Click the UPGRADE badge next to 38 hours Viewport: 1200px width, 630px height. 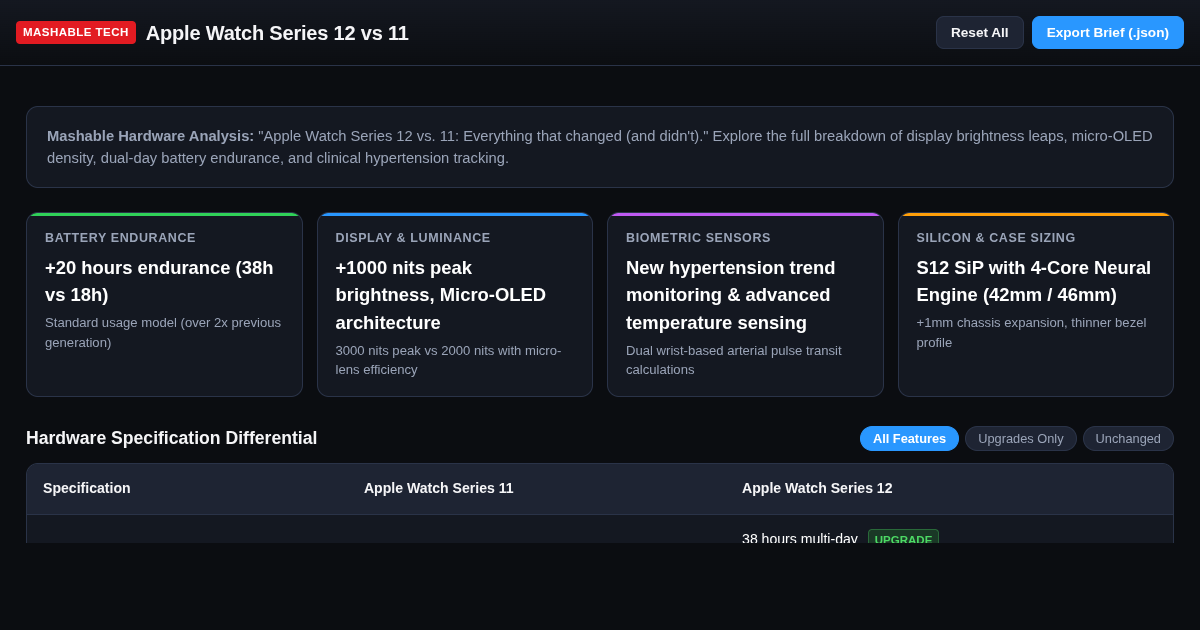pos(903,537)
